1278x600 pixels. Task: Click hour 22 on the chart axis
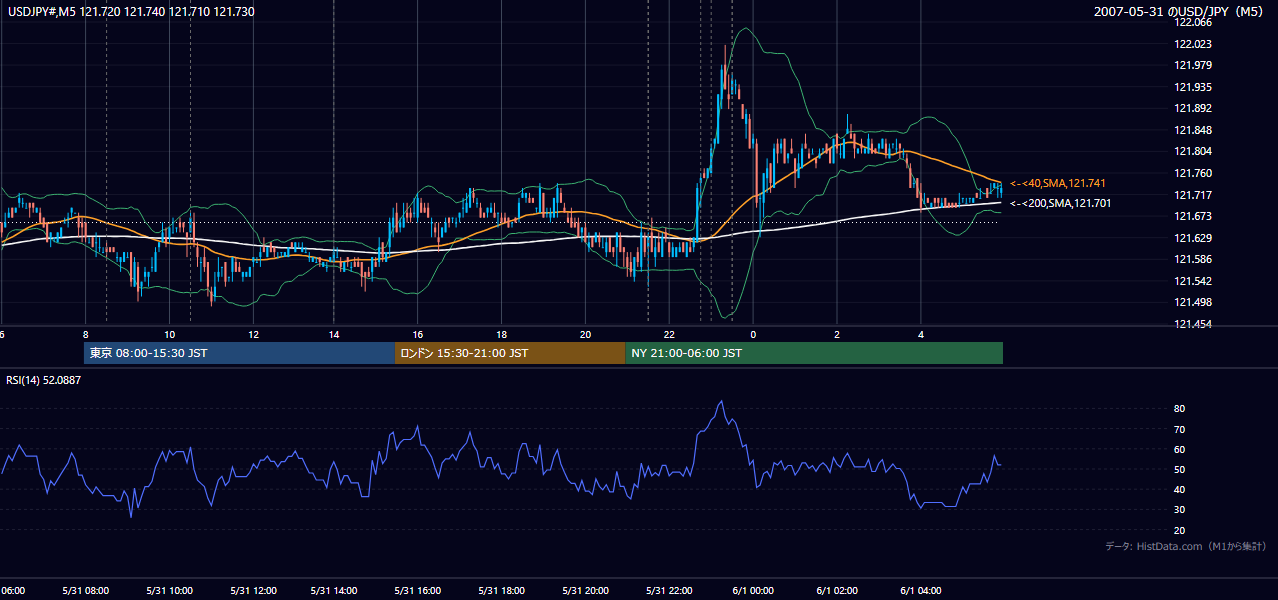coord(669,334)
